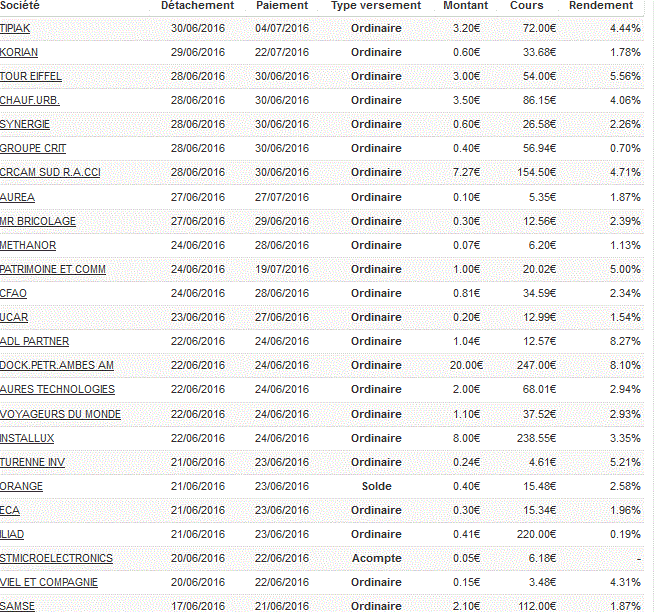Open the GROUPE CRIT link

pyautogui.click(x=33, y=149)
